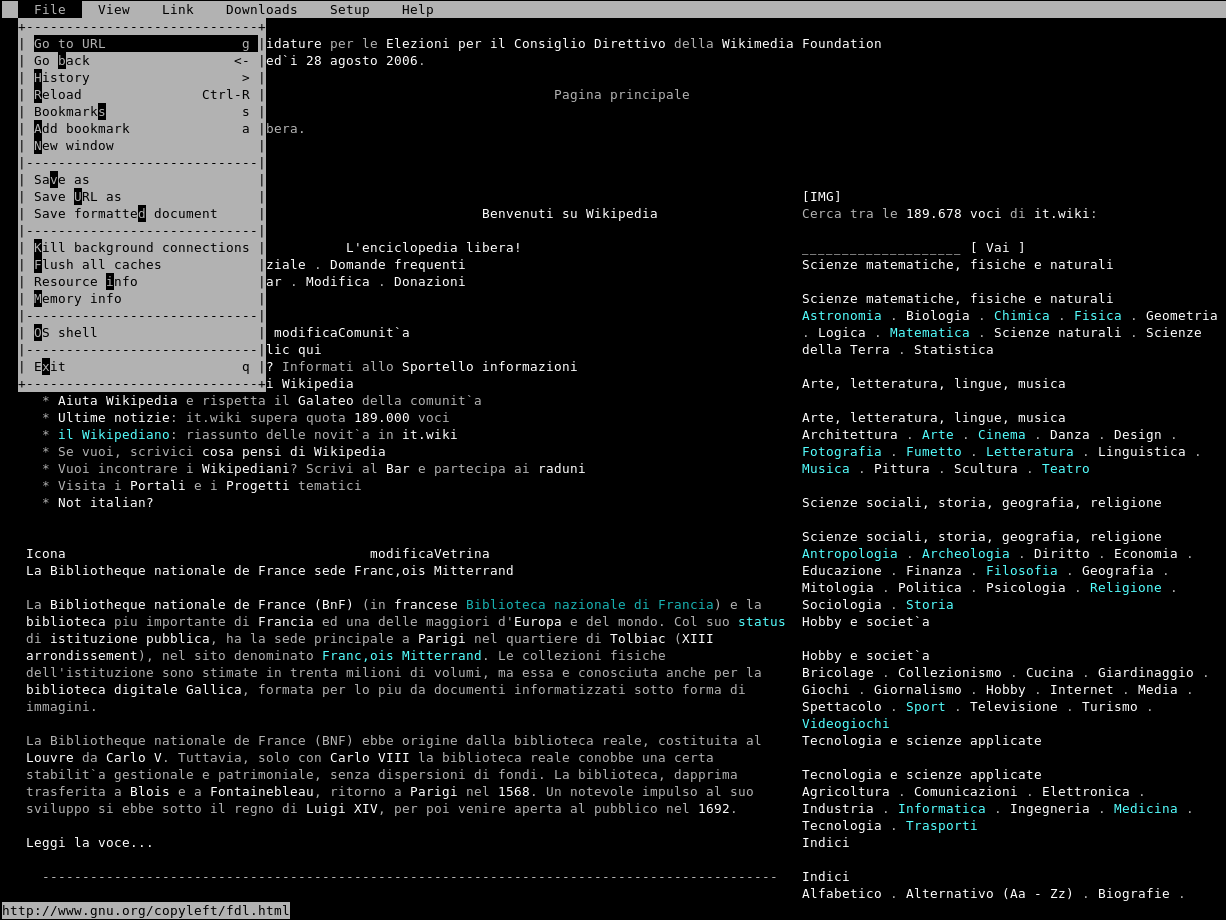
Task: Follow the Informatica link
Action: [942, 809]
